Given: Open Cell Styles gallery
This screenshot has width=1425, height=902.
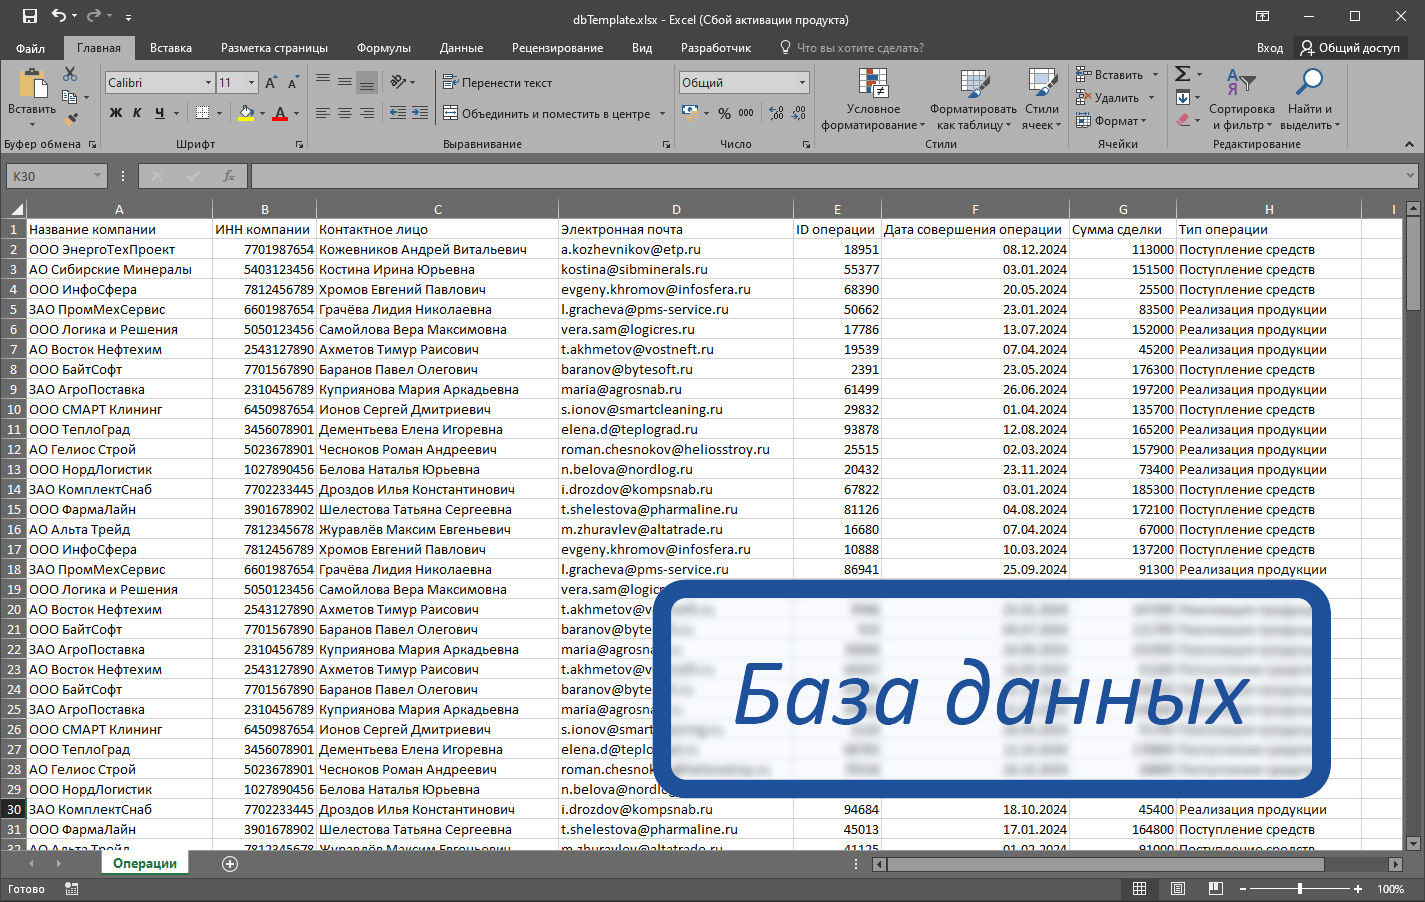Looking at the screenshot, I should coord(1040,97).
